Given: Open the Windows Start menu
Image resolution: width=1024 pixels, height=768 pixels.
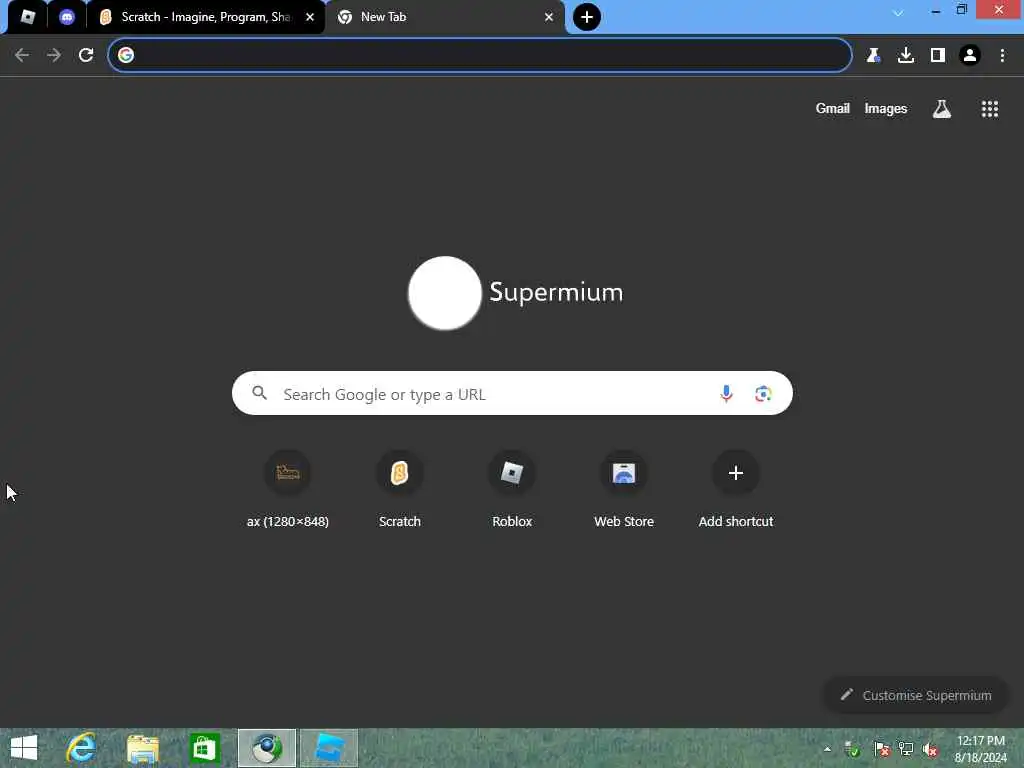Looking at the screenshot, I should tap(24, 748).
